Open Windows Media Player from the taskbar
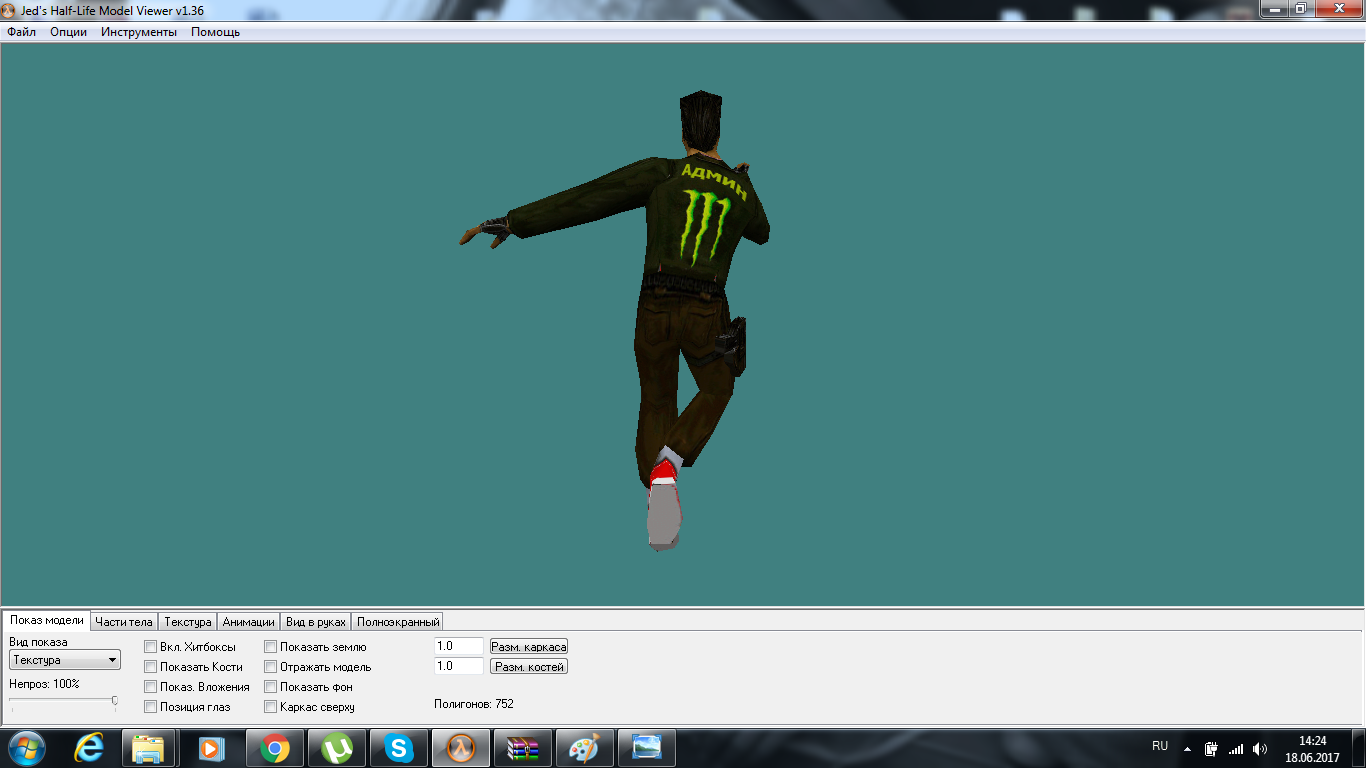The height and width of the screenshot is (768, 1366). [x=211, y=748]
